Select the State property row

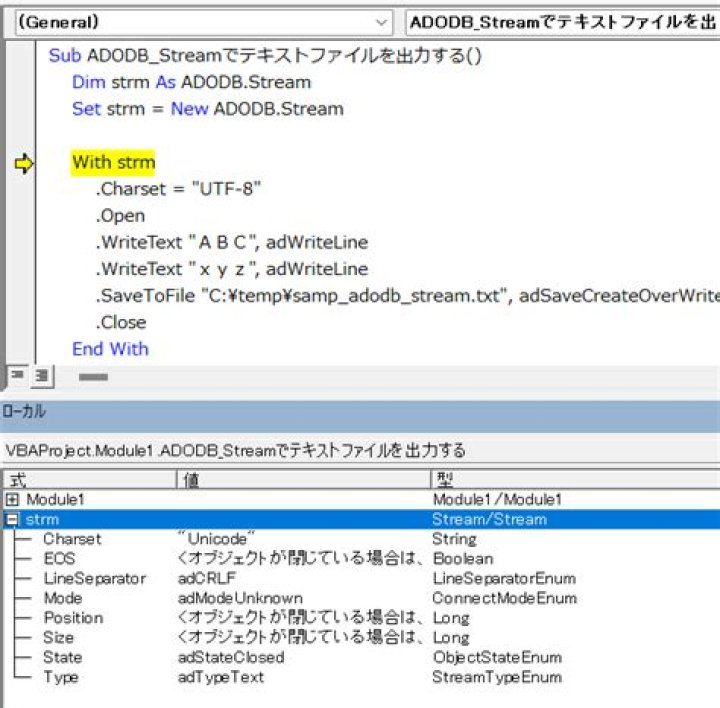(361, 657)
